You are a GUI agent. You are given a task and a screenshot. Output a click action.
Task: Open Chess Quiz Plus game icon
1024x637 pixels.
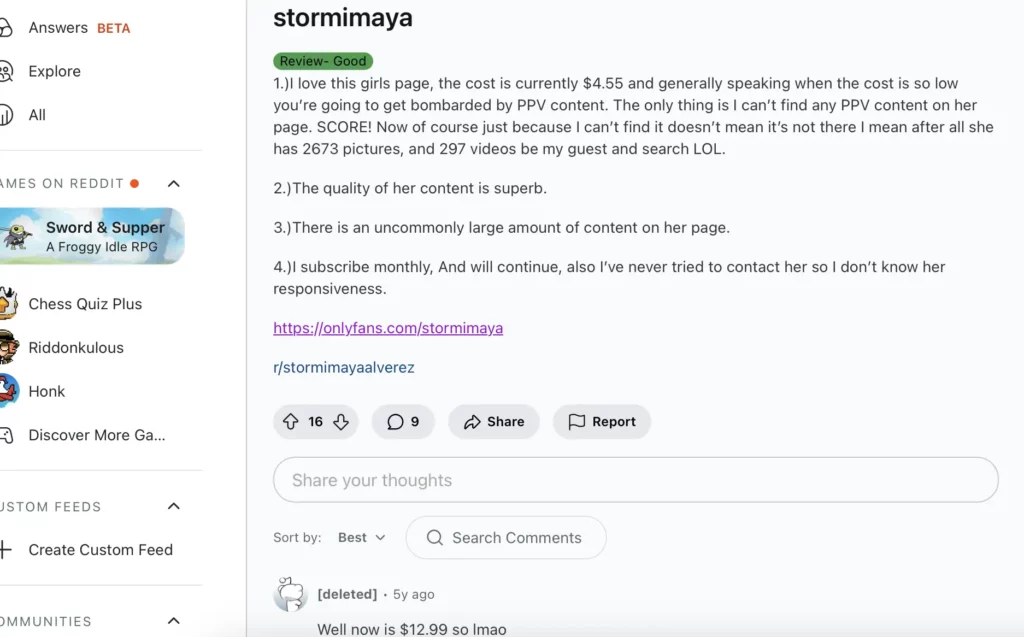8,304
